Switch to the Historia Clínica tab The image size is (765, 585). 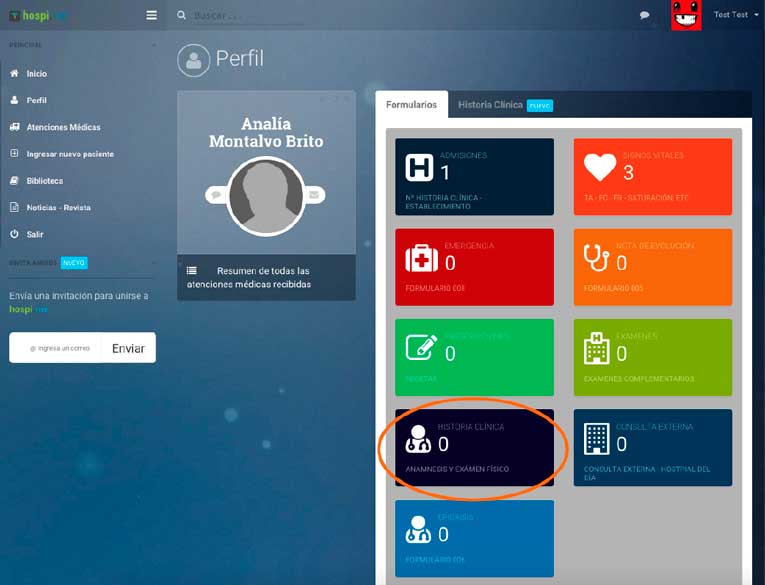[490, 105]
